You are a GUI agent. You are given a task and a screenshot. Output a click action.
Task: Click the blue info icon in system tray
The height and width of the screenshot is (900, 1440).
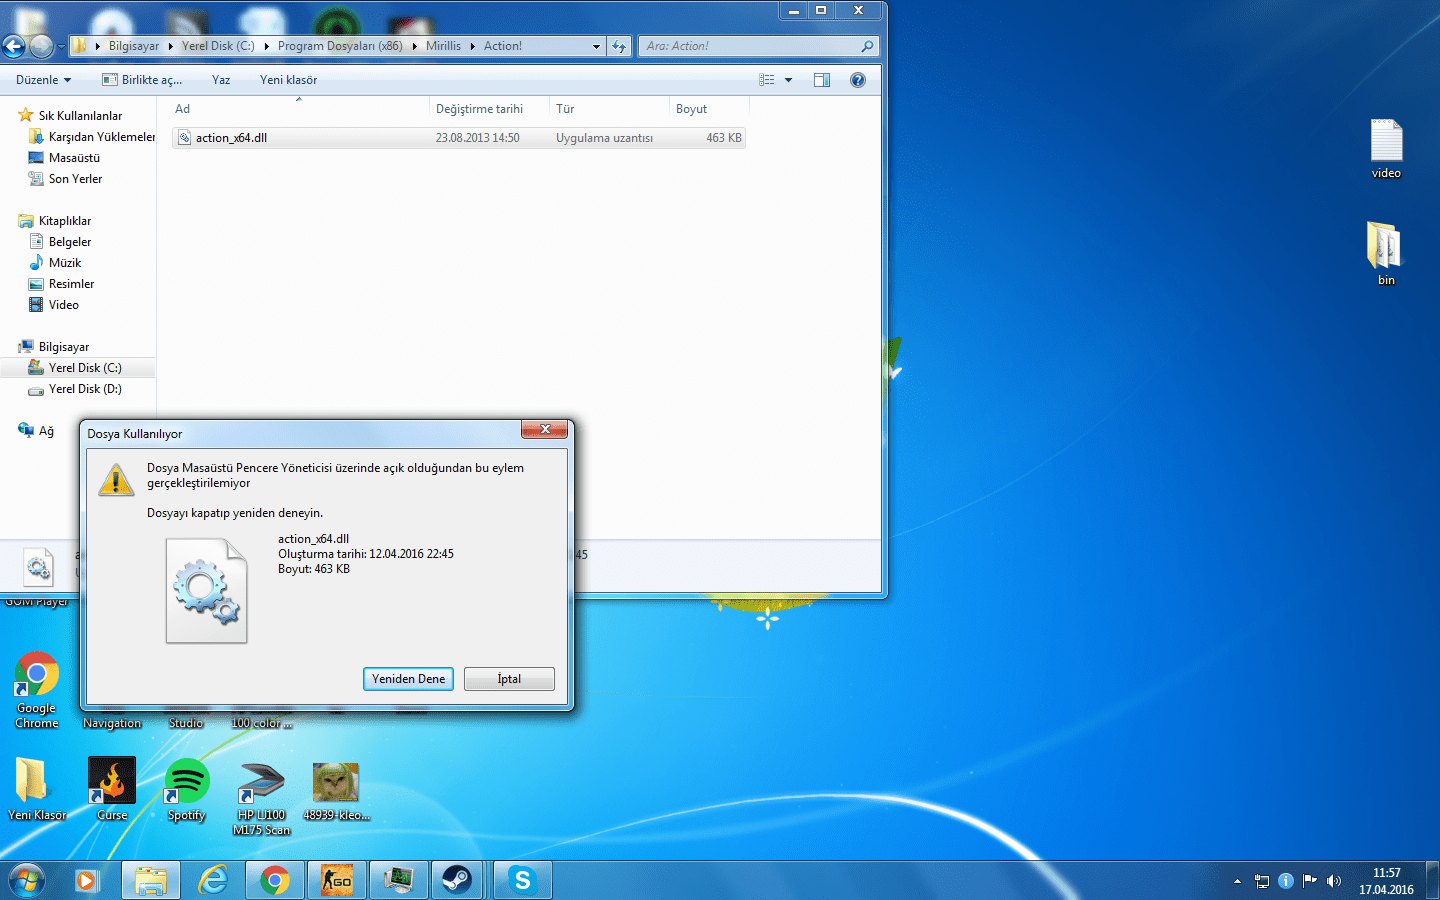[x=1286, y=881]
